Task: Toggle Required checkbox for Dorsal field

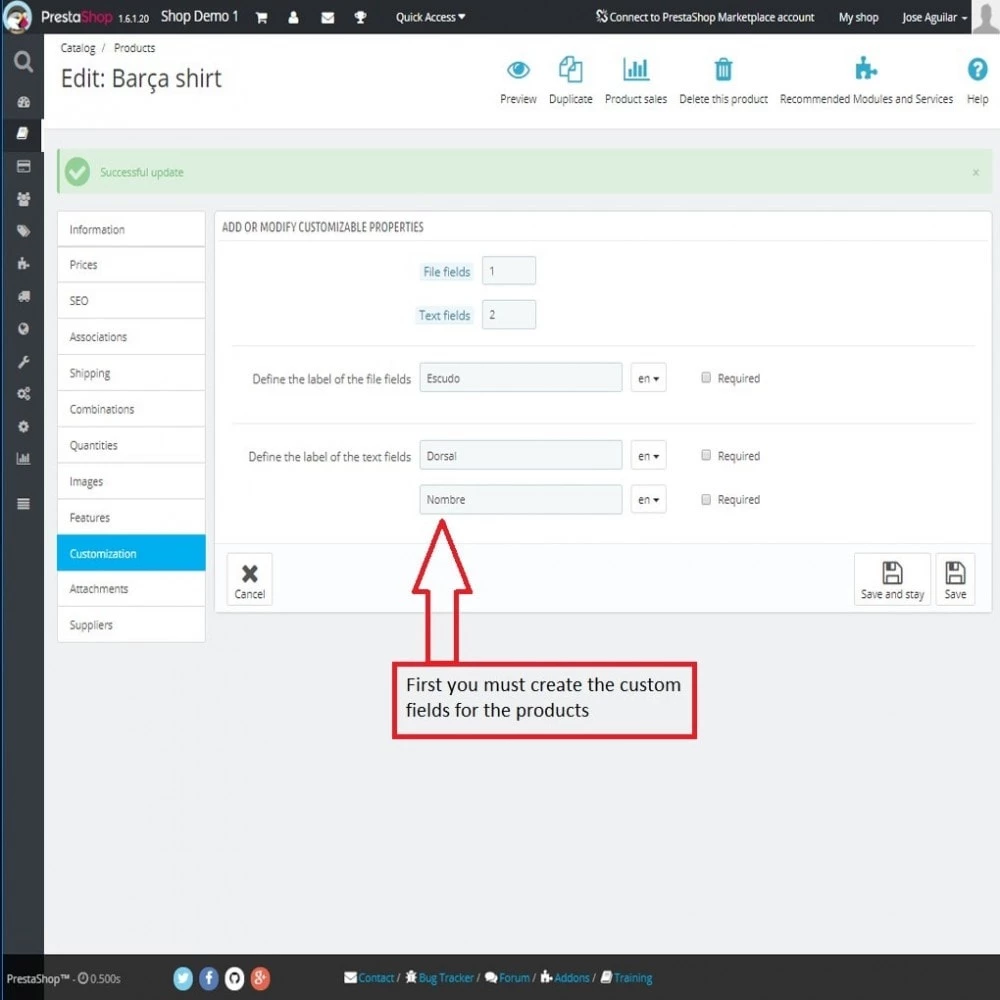Action: click(x=706, y=455)
